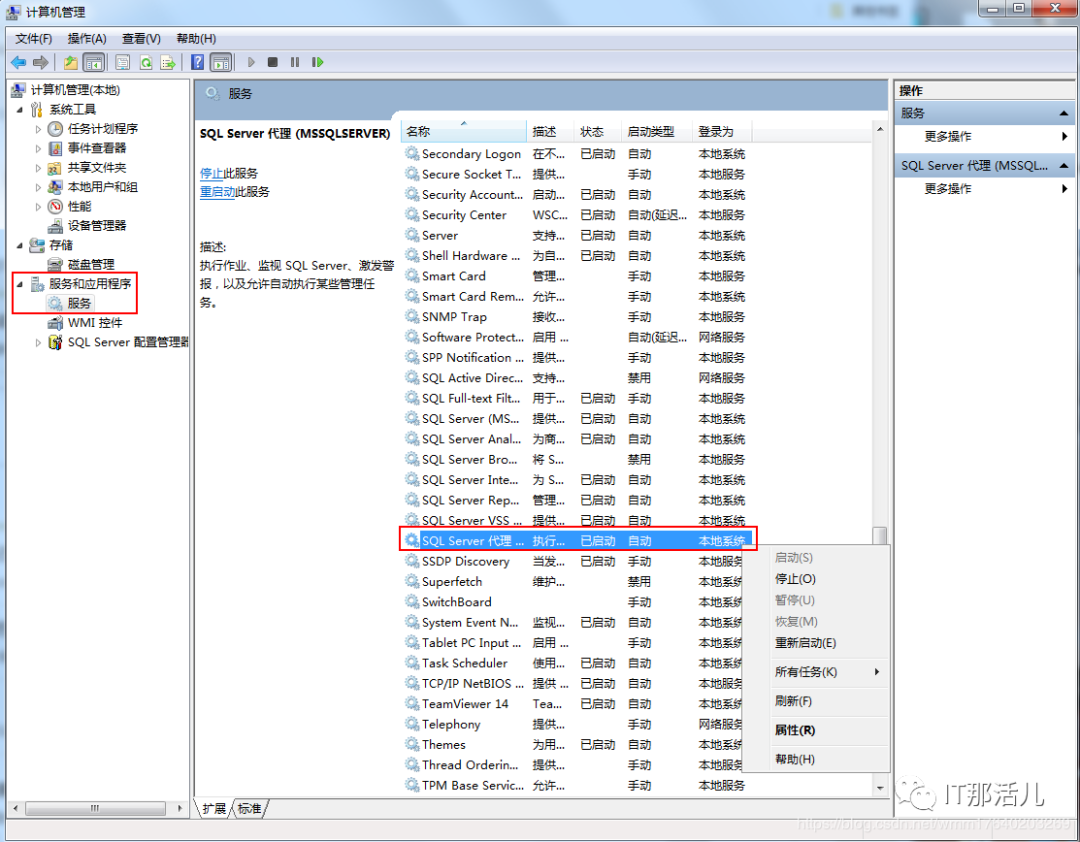This screenshot has height=842, width=1080.
Task: Collapse the 系统工具 tree node
Action: point(19,110)
